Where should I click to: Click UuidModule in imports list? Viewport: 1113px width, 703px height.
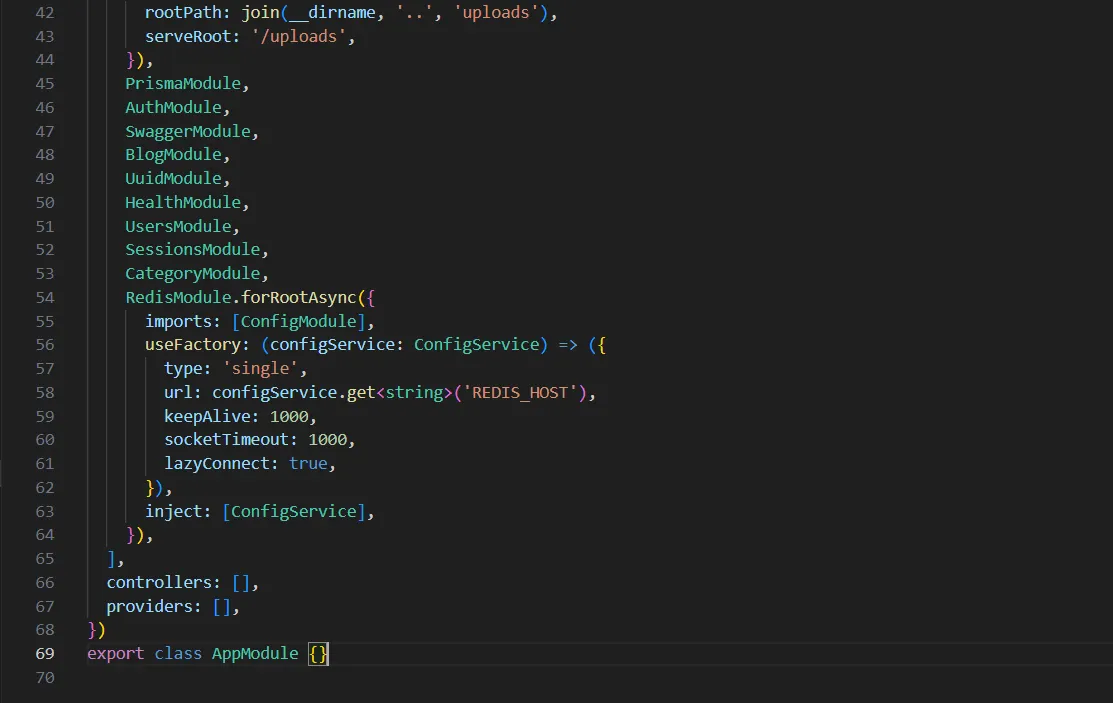[173, 178]
